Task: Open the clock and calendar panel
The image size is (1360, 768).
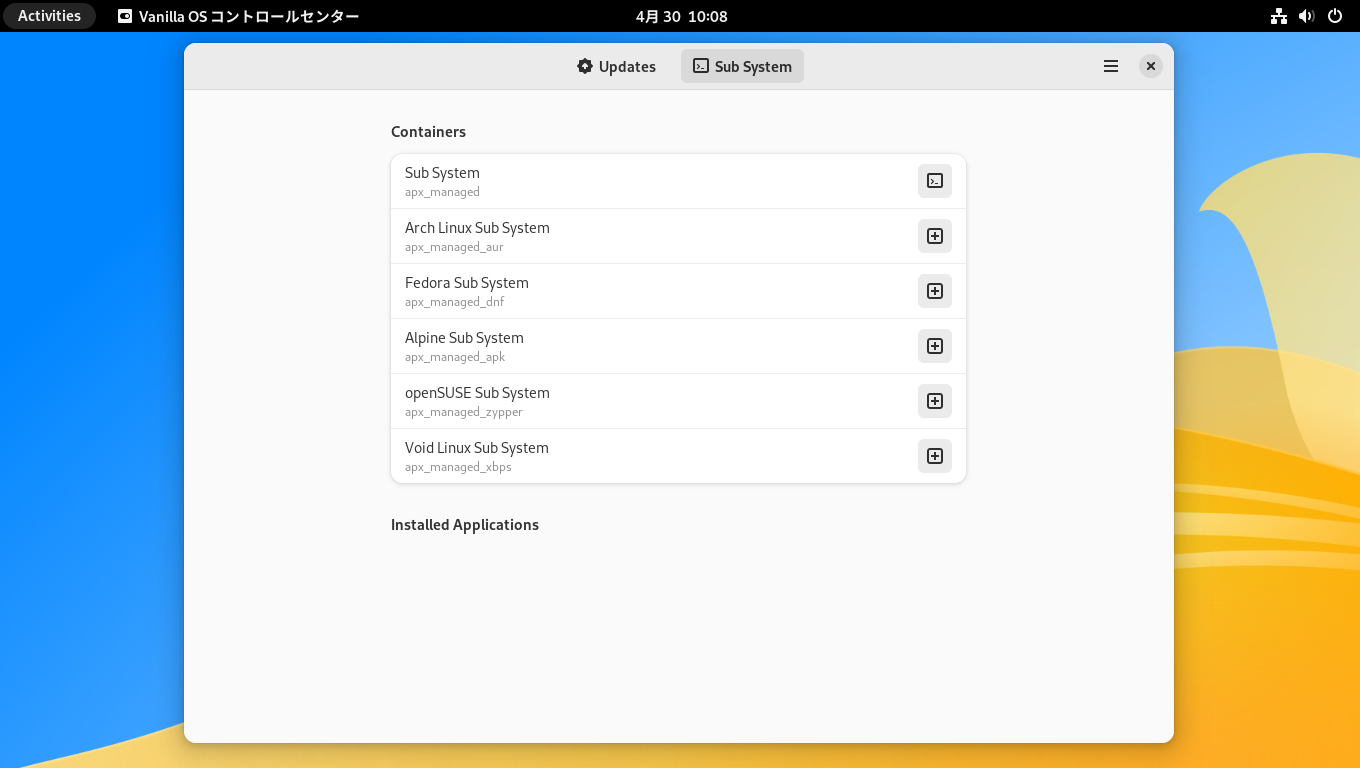Action: 681,16
